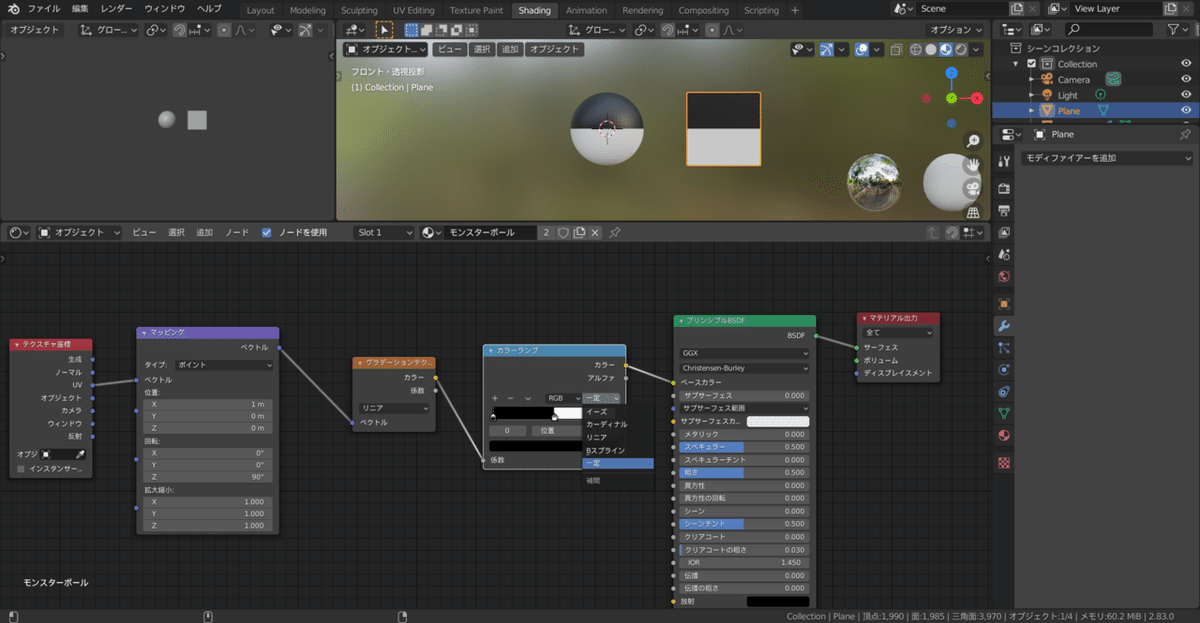Duplicate the material with new-copy icon
The width and height of the screenshot is (1200, 623).
tap(579, 232)
